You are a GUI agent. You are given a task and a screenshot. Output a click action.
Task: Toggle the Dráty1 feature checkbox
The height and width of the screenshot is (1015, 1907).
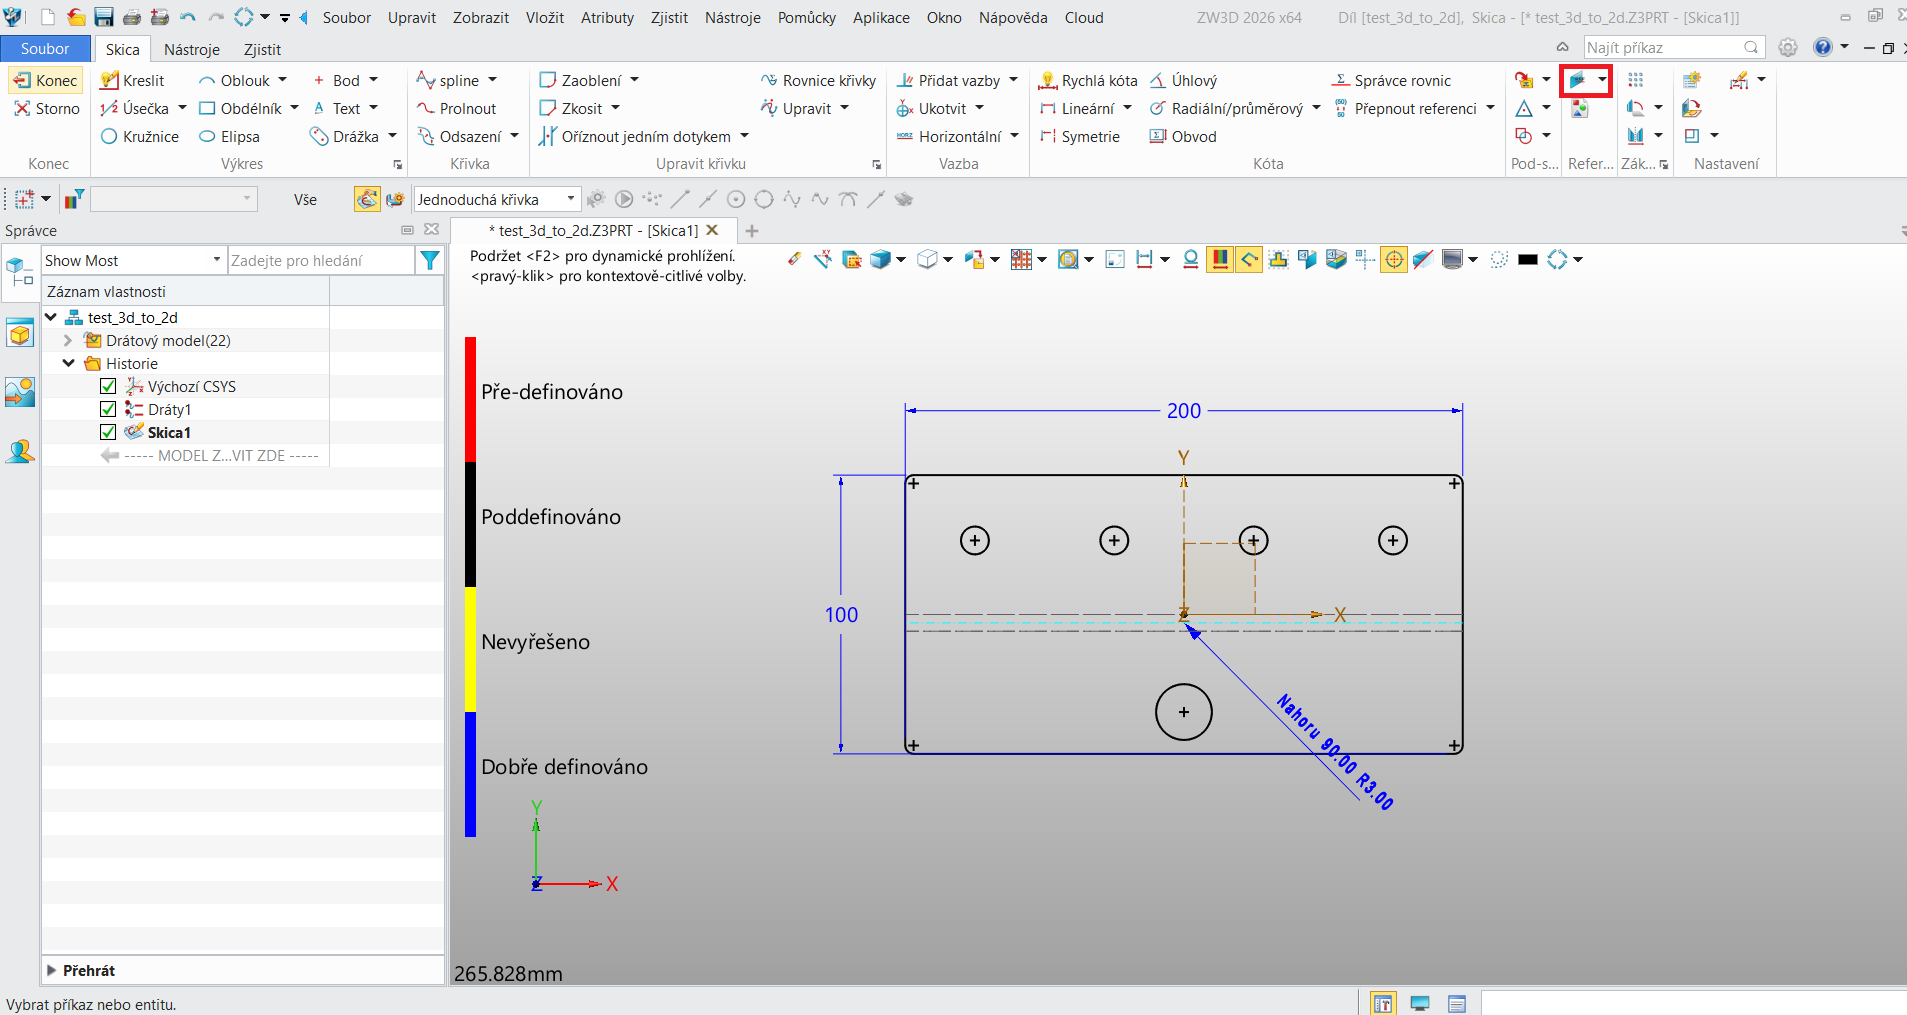click(x=108, y=409)
